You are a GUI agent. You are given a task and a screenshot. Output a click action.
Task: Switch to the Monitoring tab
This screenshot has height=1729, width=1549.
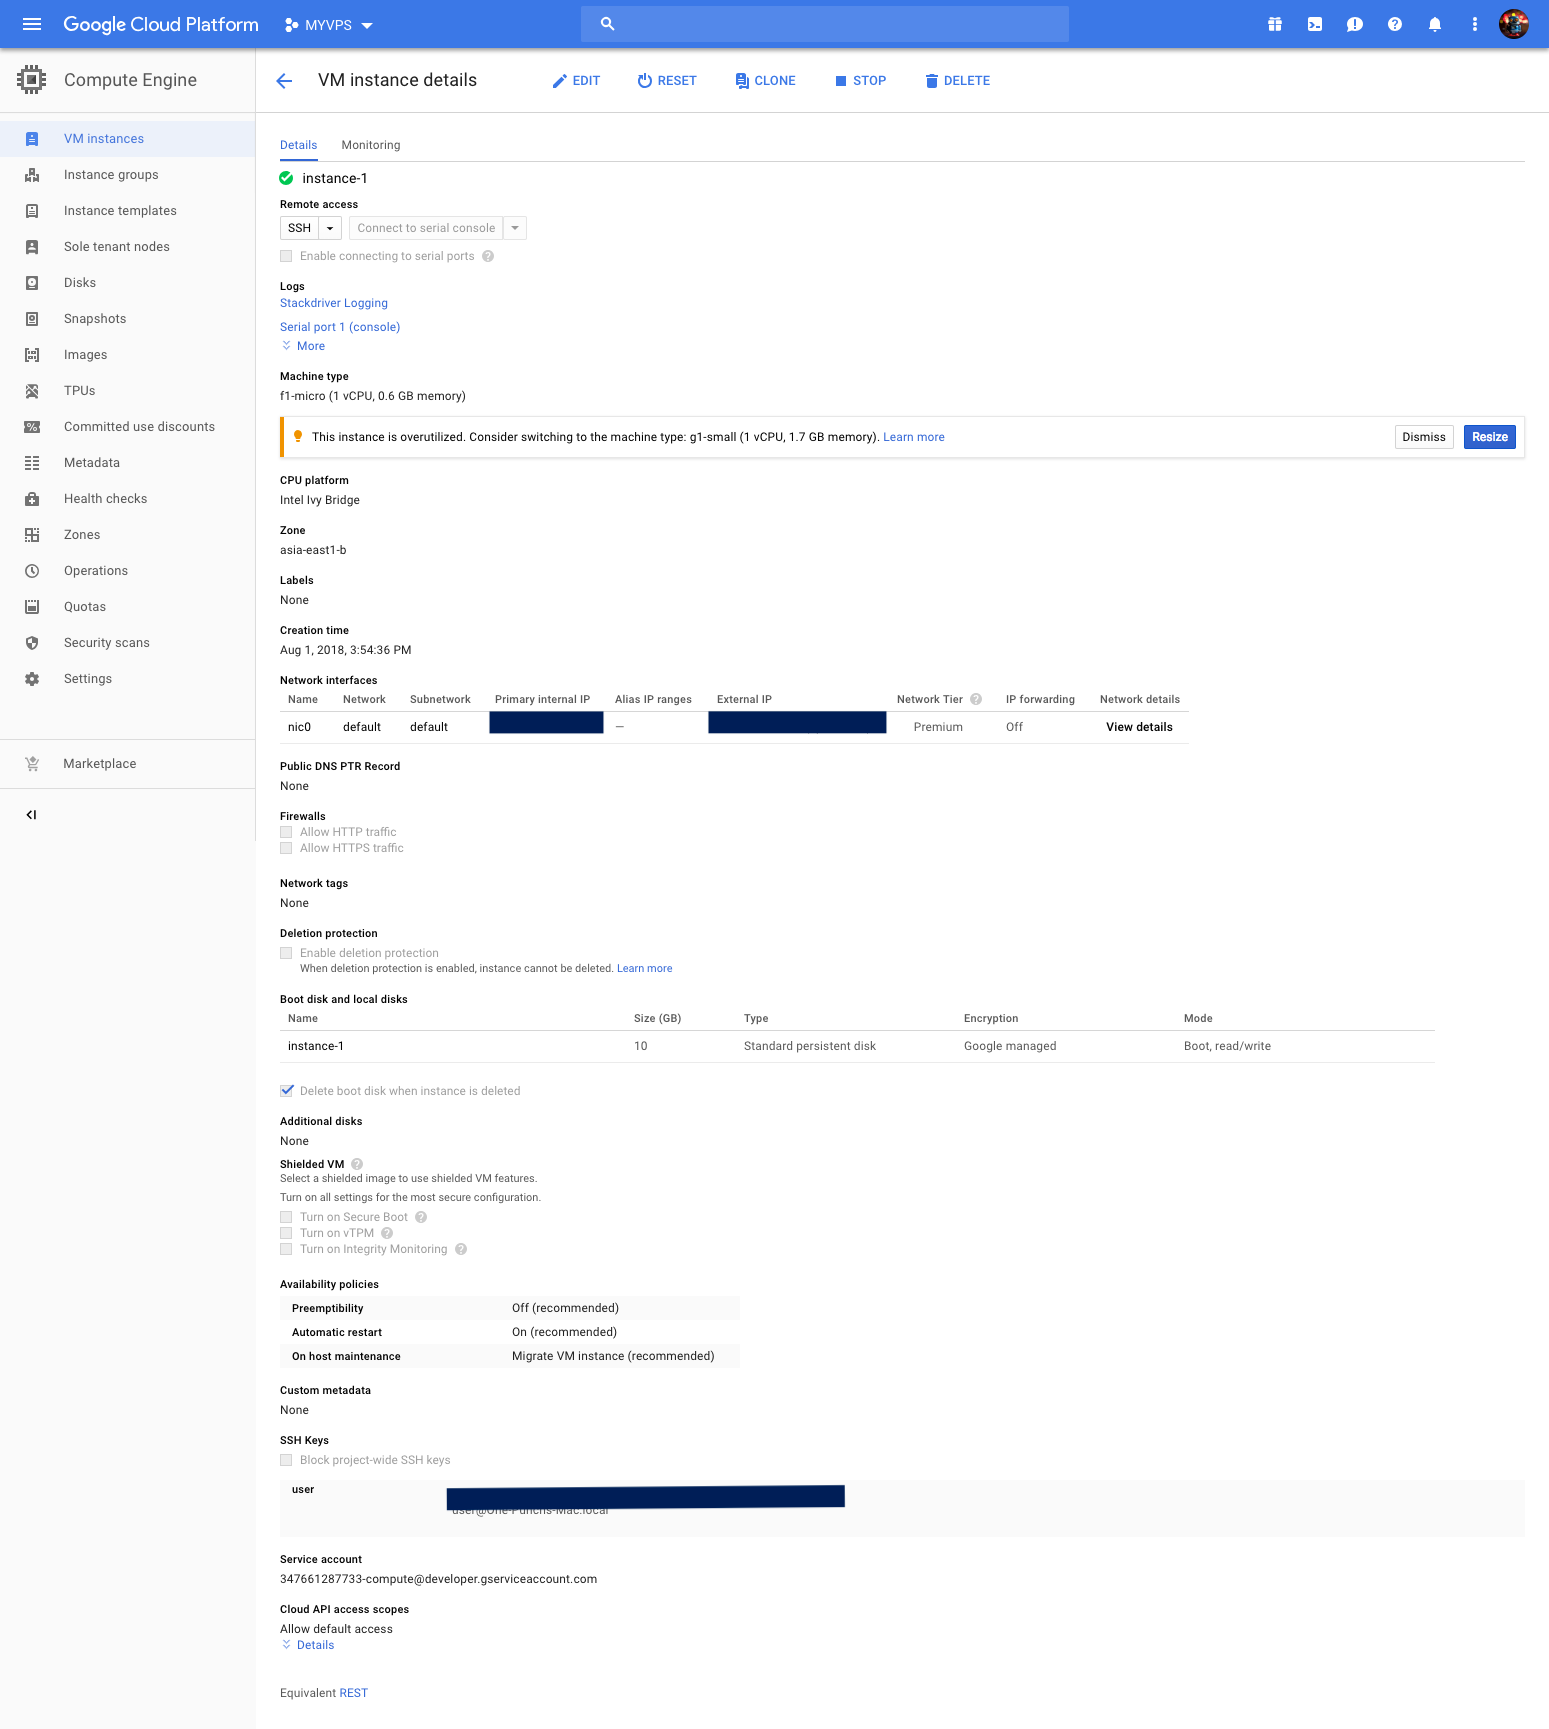(371, 145)
